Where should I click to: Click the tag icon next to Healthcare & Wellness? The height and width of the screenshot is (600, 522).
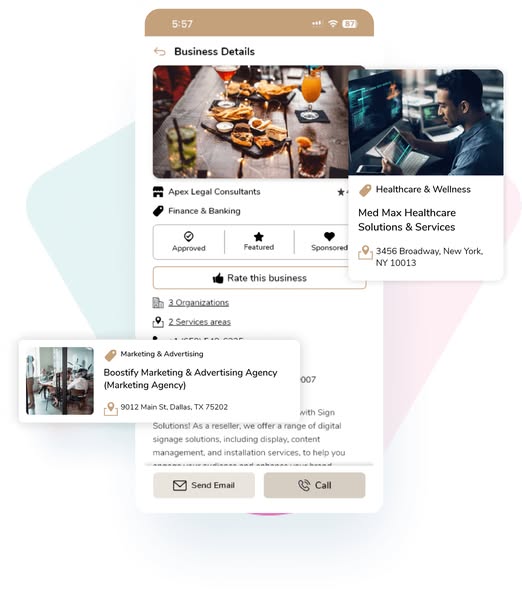click(365, 190)
